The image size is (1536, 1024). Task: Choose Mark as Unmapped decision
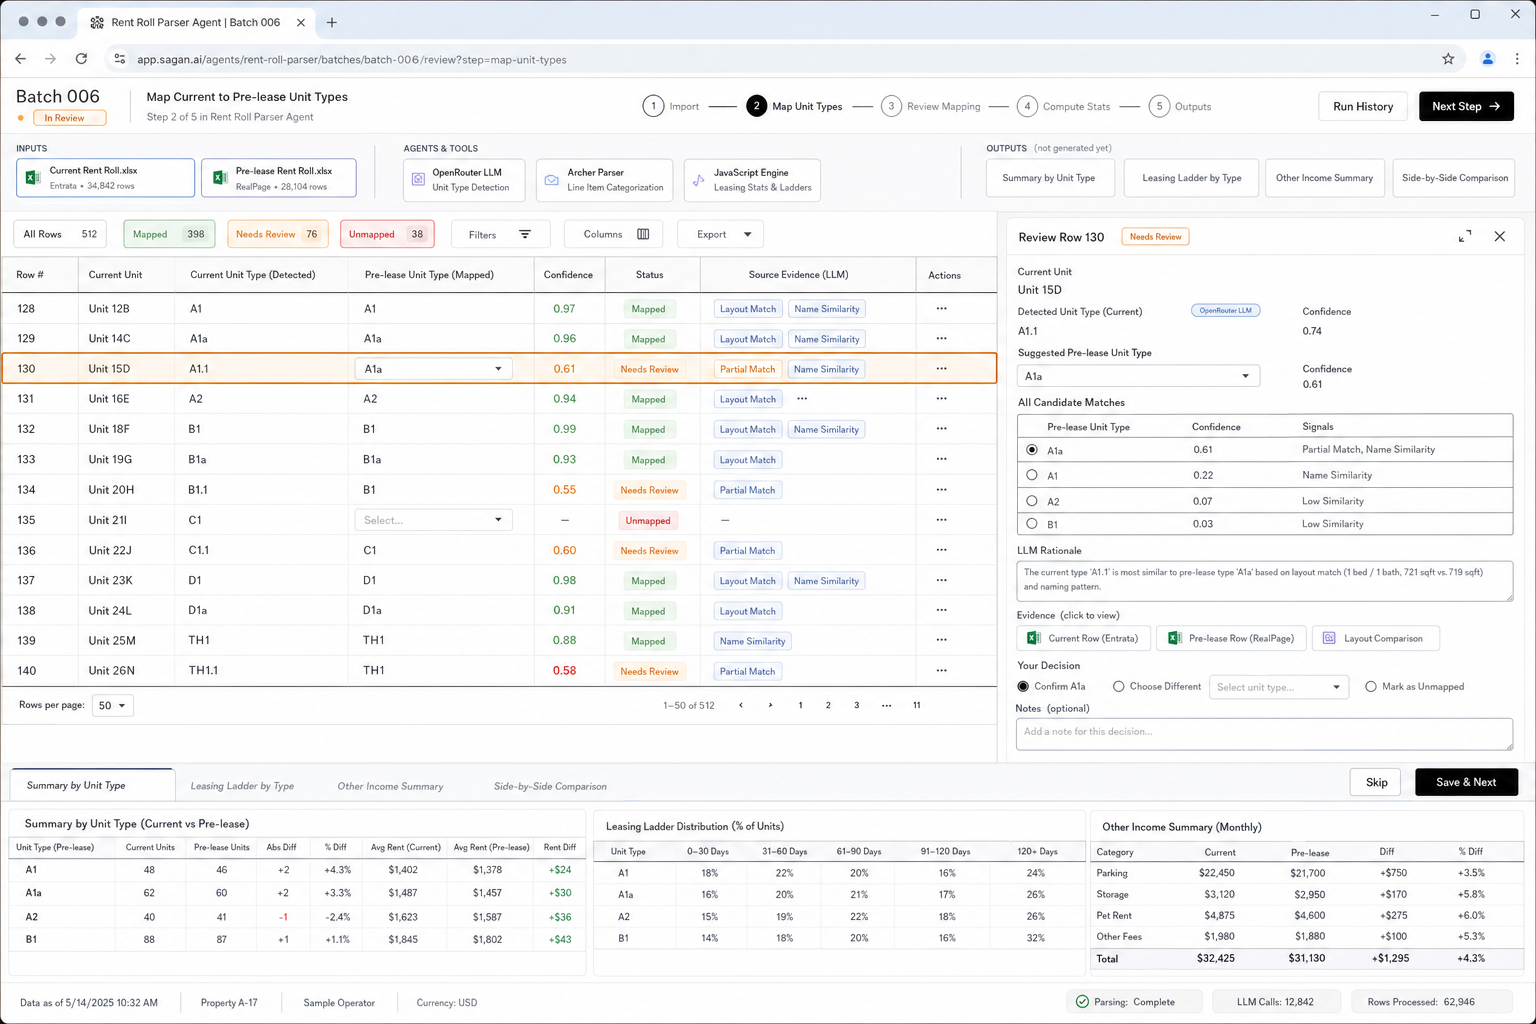point(1371,686)
